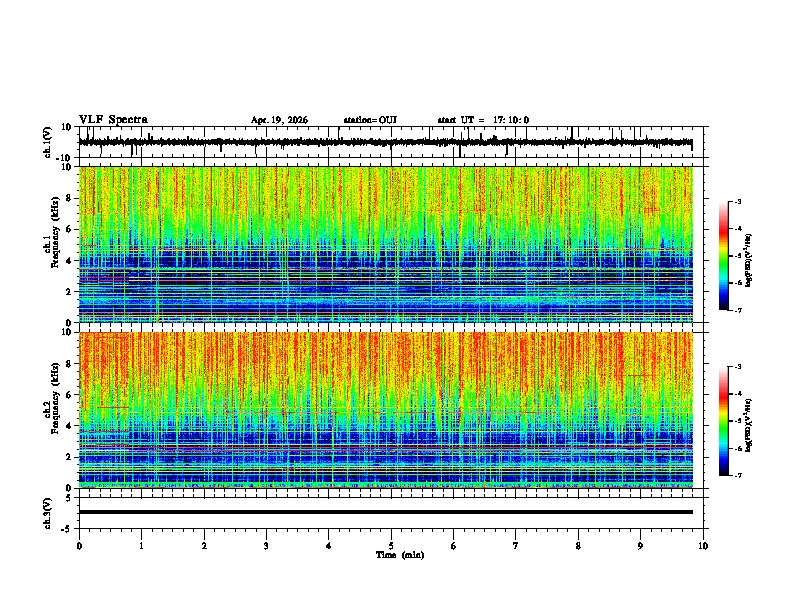Click the Time (min) axis label

pos(400,554)
